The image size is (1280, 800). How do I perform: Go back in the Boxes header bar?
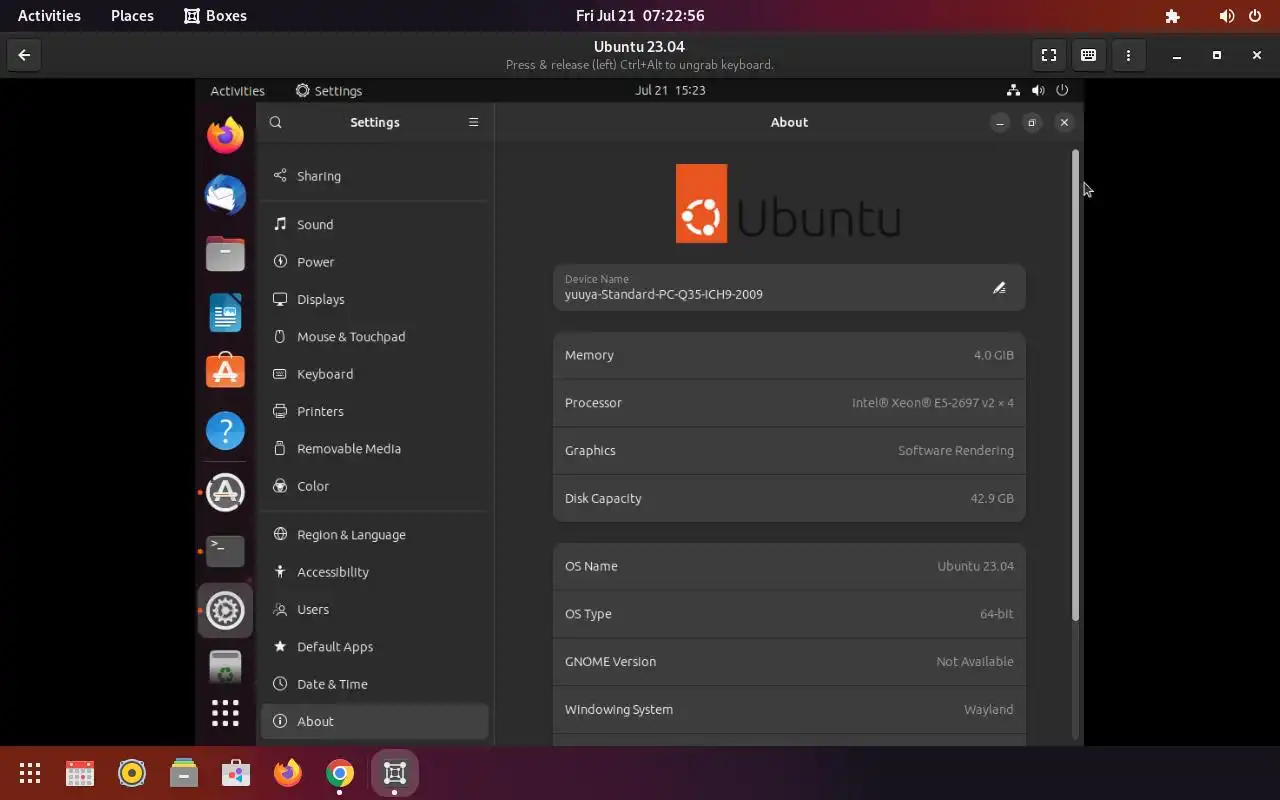24,55
